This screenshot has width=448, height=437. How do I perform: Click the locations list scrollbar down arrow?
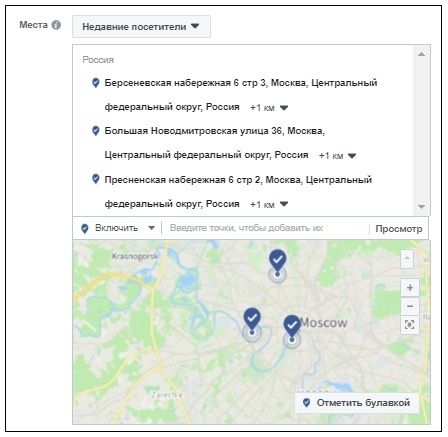tap(421, 207)
